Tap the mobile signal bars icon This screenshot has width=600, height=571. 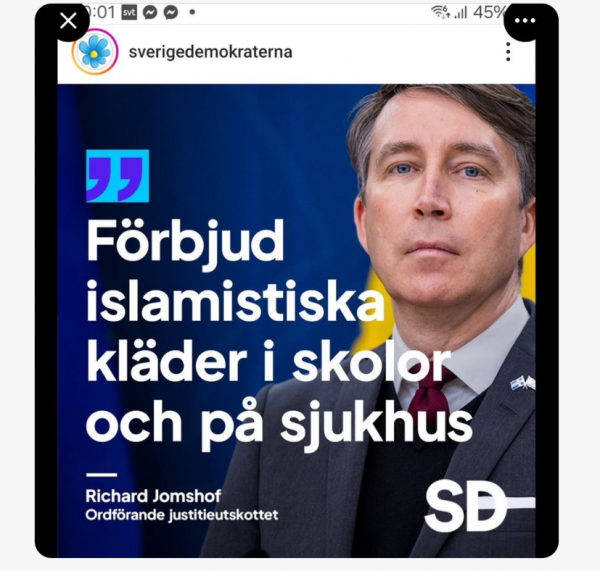coord(460,13)
